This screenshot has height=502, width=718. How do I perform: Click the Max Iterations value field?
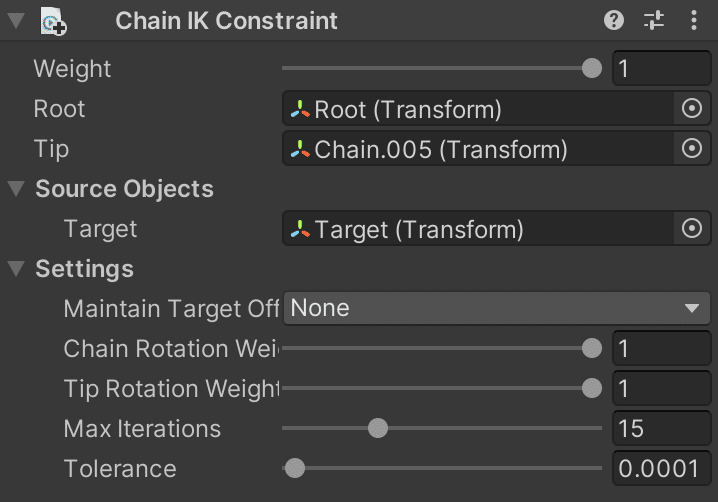point(662,428)
